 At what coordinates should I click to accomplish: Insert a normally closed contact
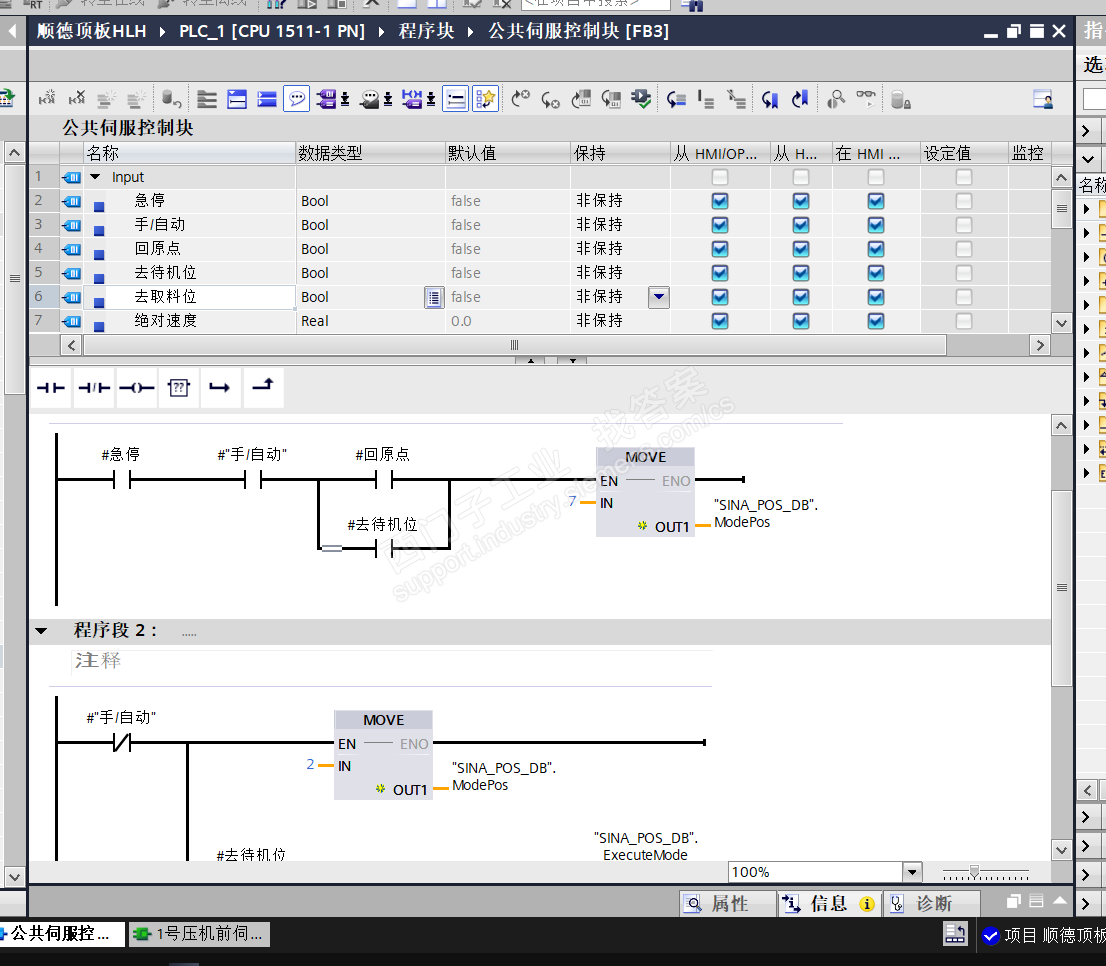tap(94, 388)
